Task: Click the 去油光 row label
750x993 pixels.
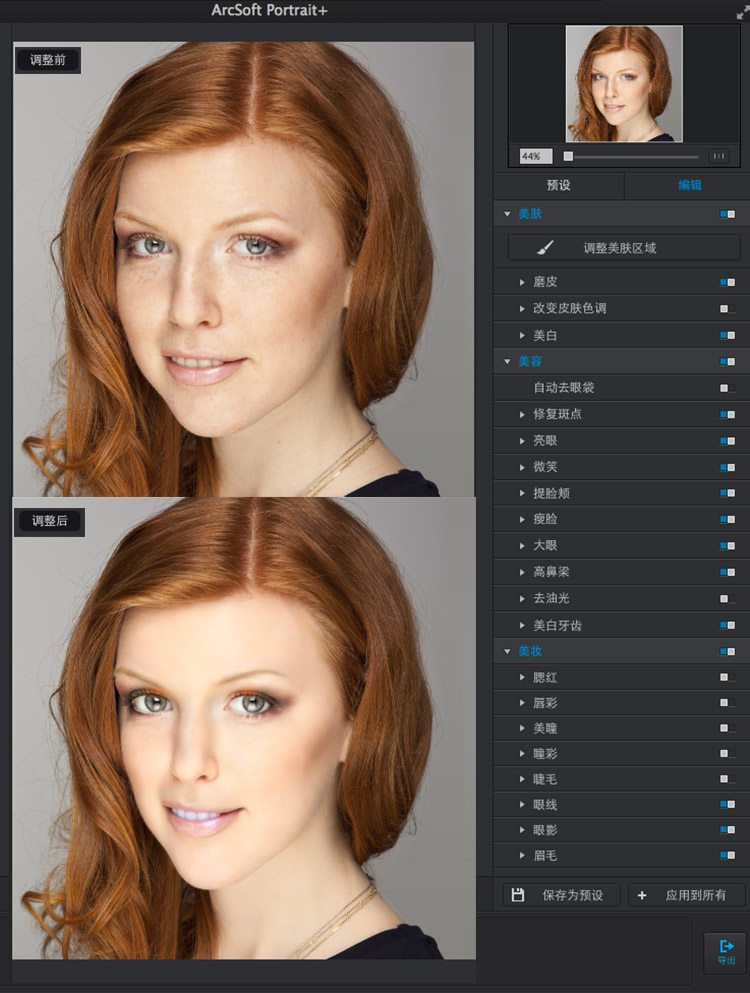Action: 551,598
